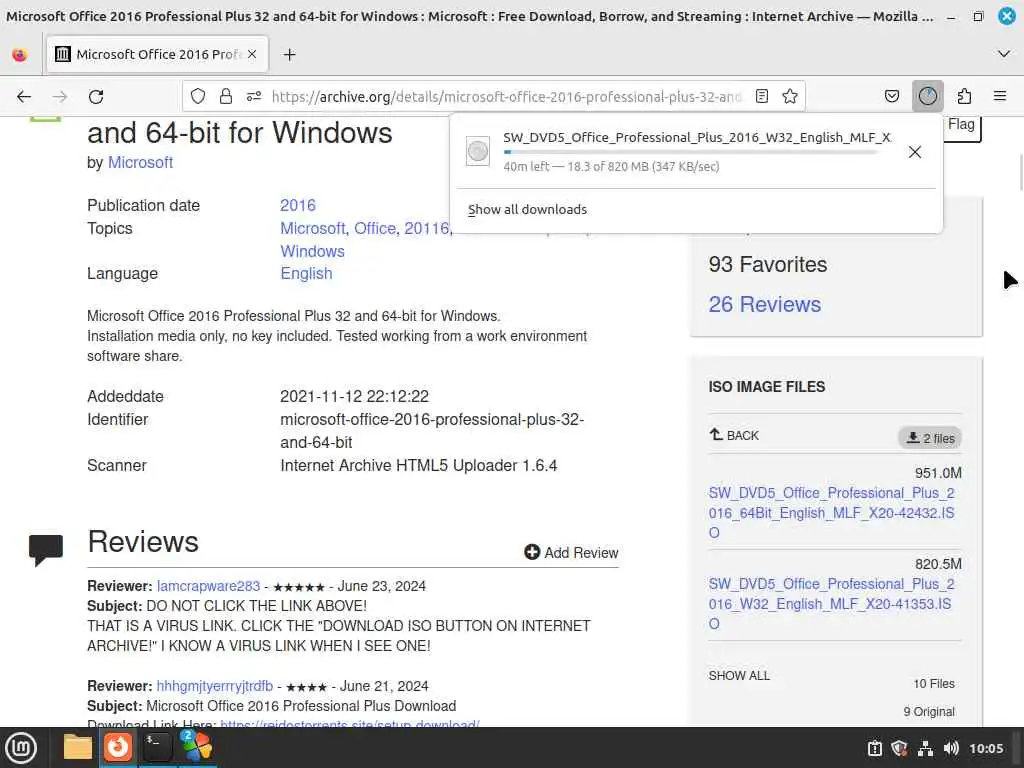Switch to Firefox in the taskbar
The image size is (1024, 768).
point(118,747)
